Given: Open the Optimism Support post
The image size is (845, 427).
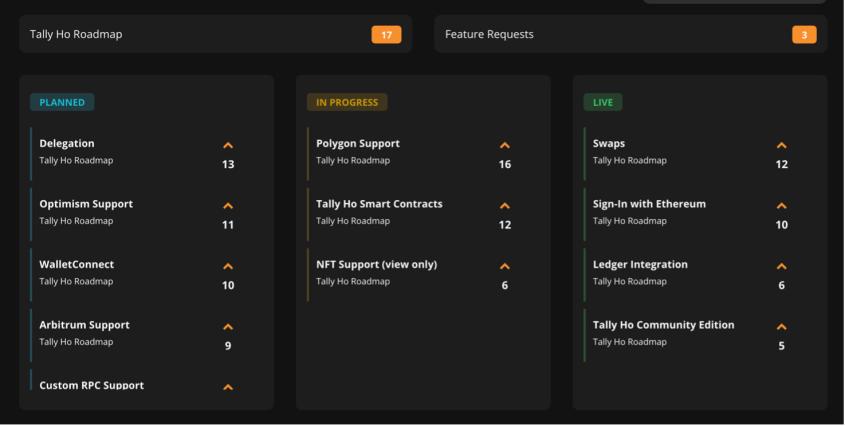Looking at the screenshot, I should coord(86,204).
